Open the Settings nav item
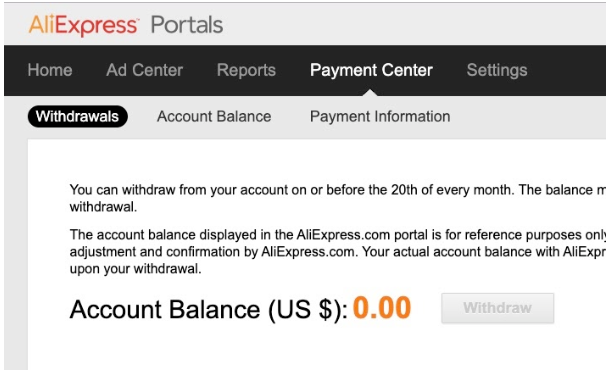The image size is (611, 383). coord(497,70)
